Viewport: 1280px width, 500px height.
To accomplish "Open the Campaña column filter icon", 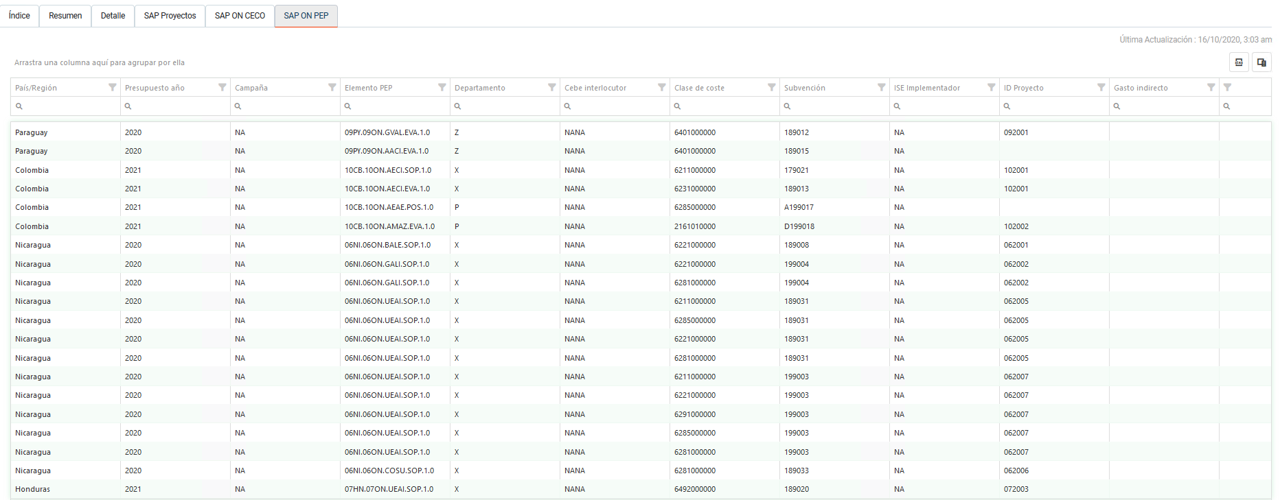I will tap(332, 88).
